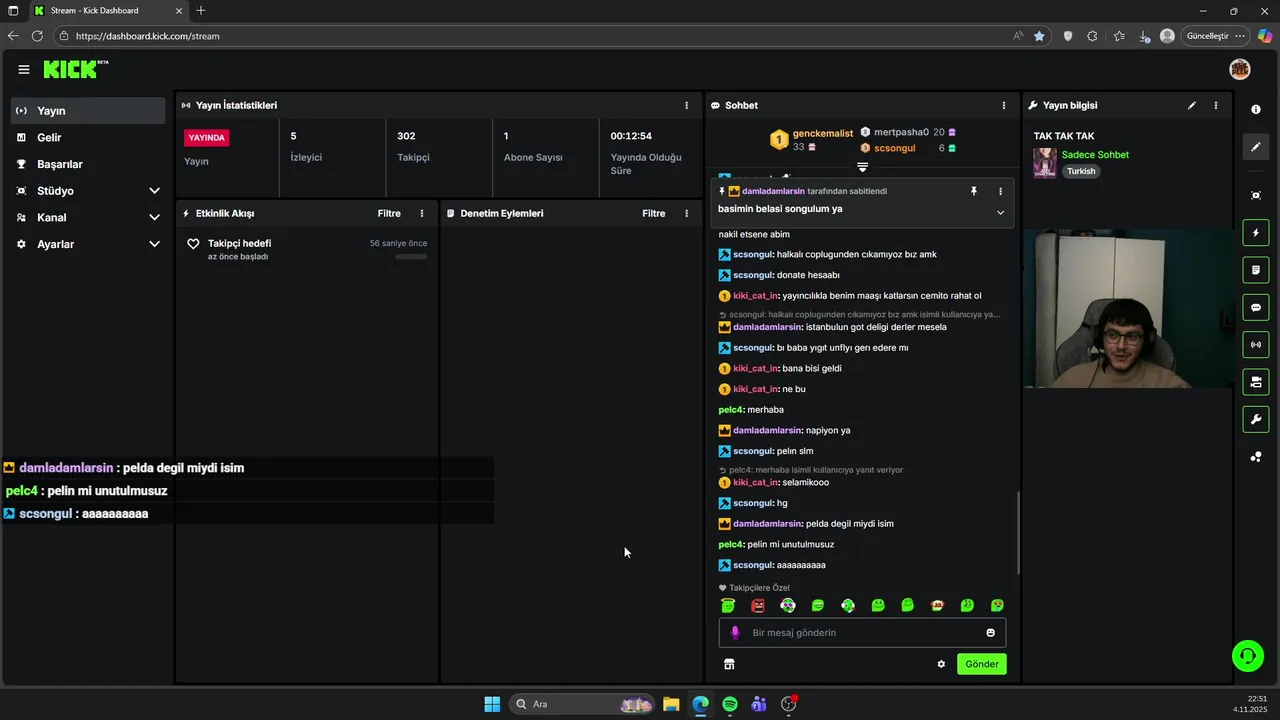
Task: Click damladamlarsin username in pinned message
Action: (773, 191)
